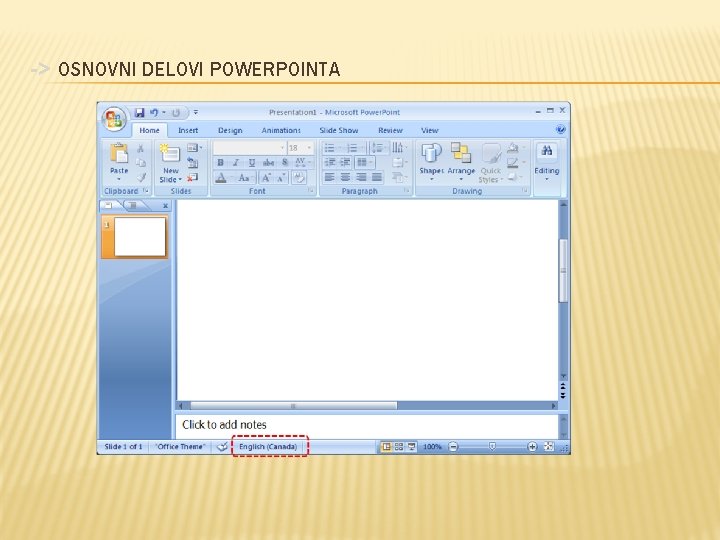Viewport: 720px width, 540px height.
Task: Click Decrease Font Size button
Action: coord(281,178)
